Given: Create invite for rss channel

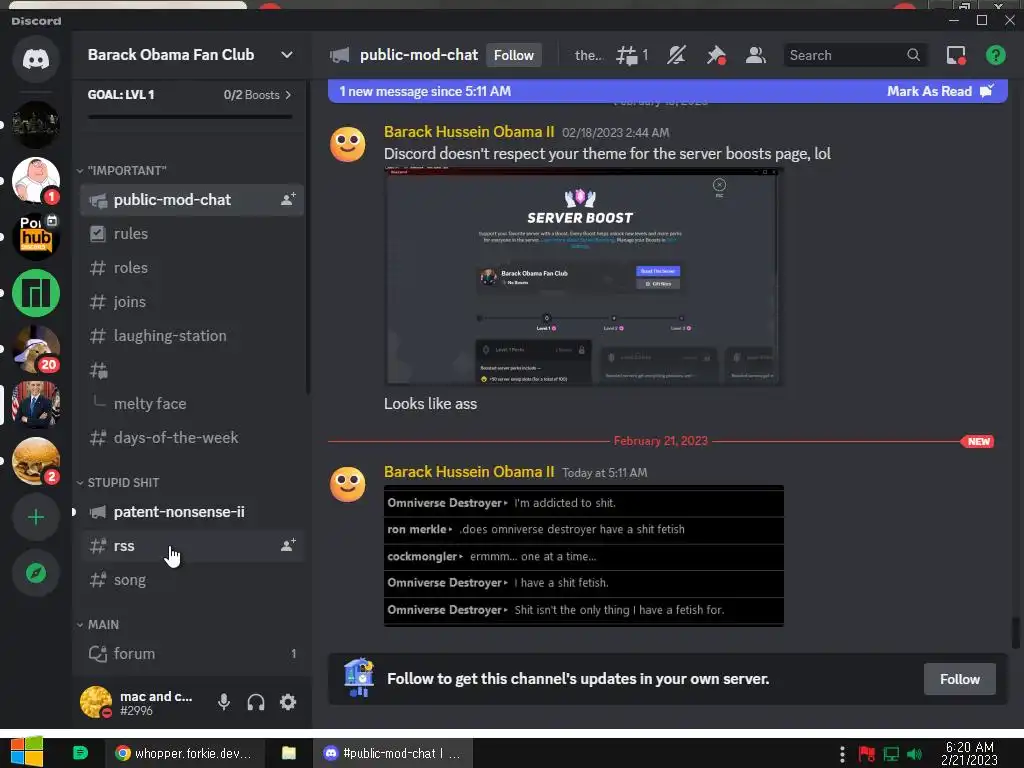Looking at the screenshot, I should (288, 545).
